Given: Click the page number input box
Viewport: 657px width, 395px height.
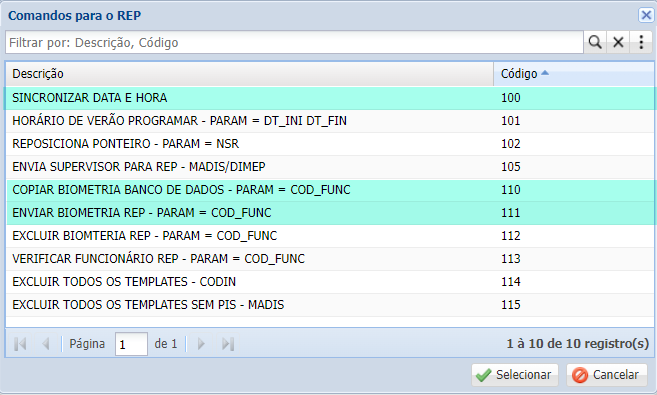Looking at the screenshot, I should [x=131, y=344].
